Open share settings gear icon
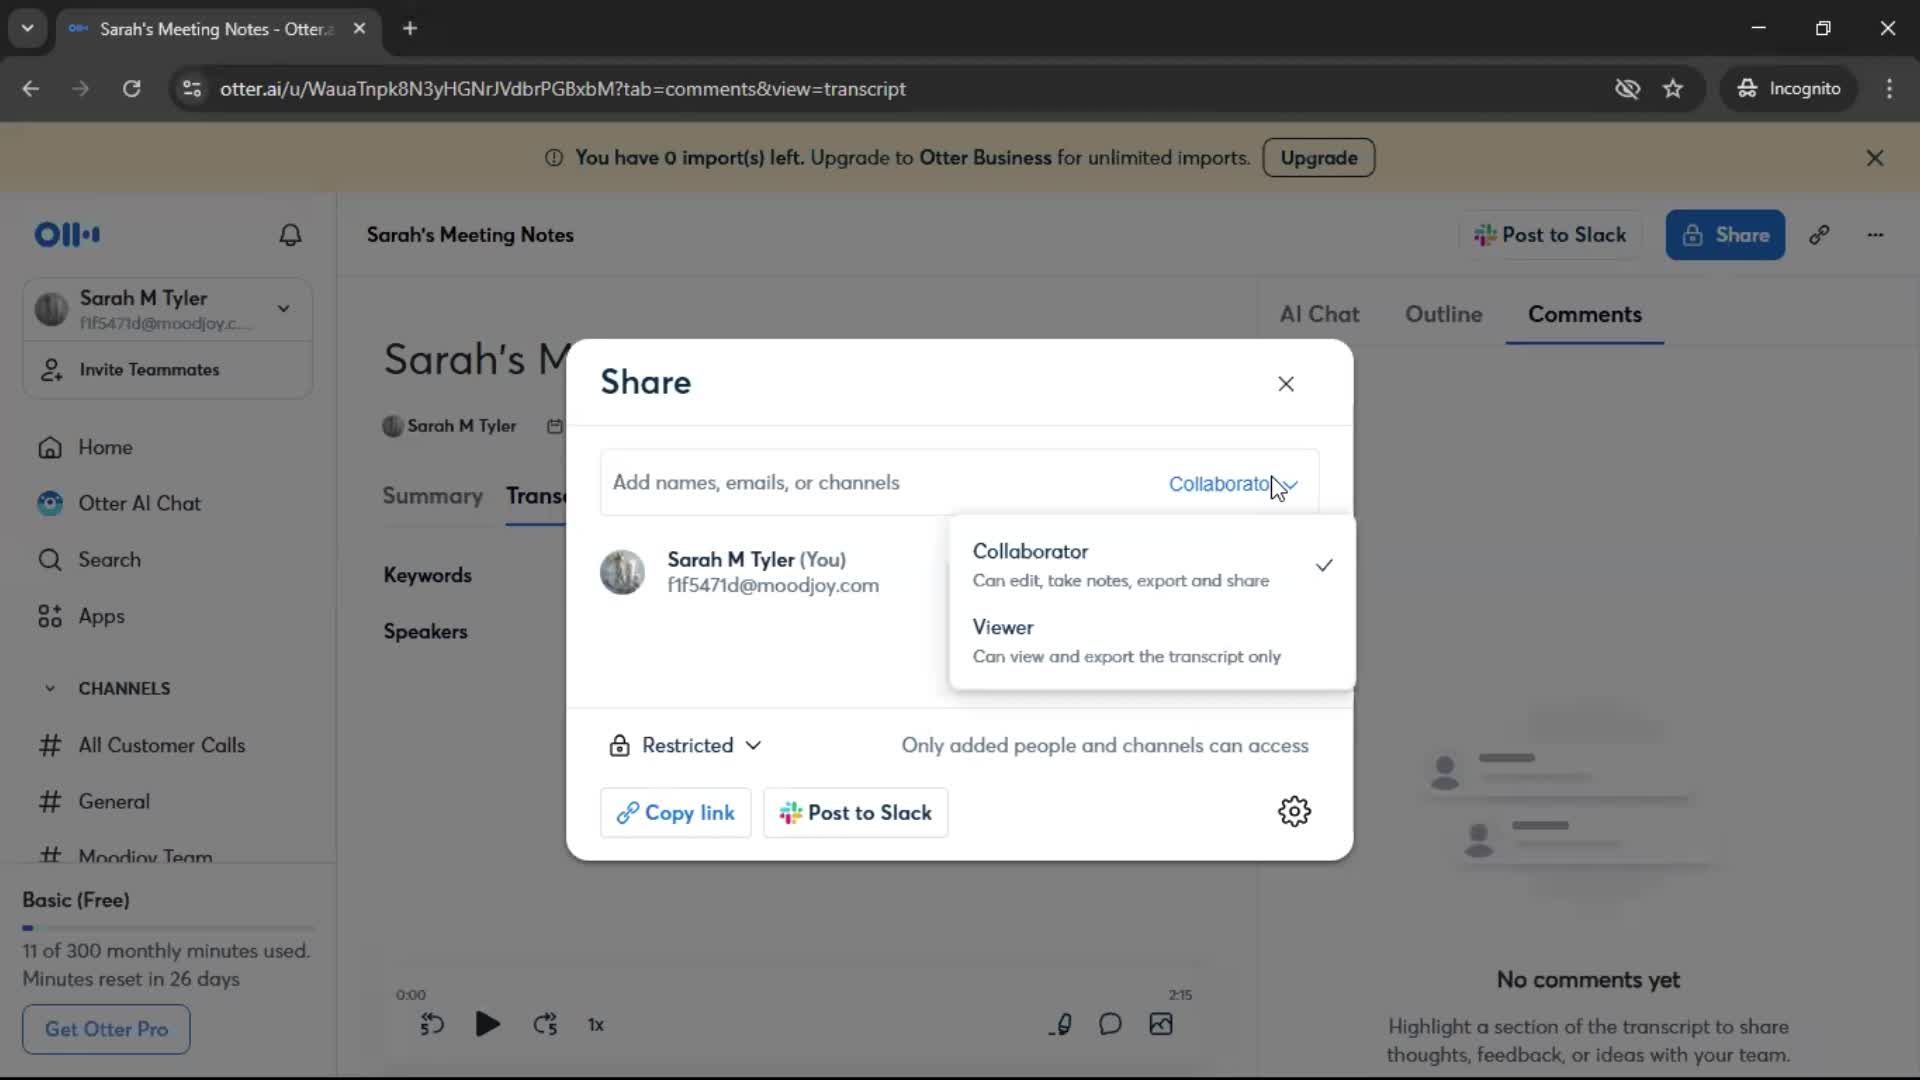Viewport: 1920px width, 1080px height. click(1294, 811)
